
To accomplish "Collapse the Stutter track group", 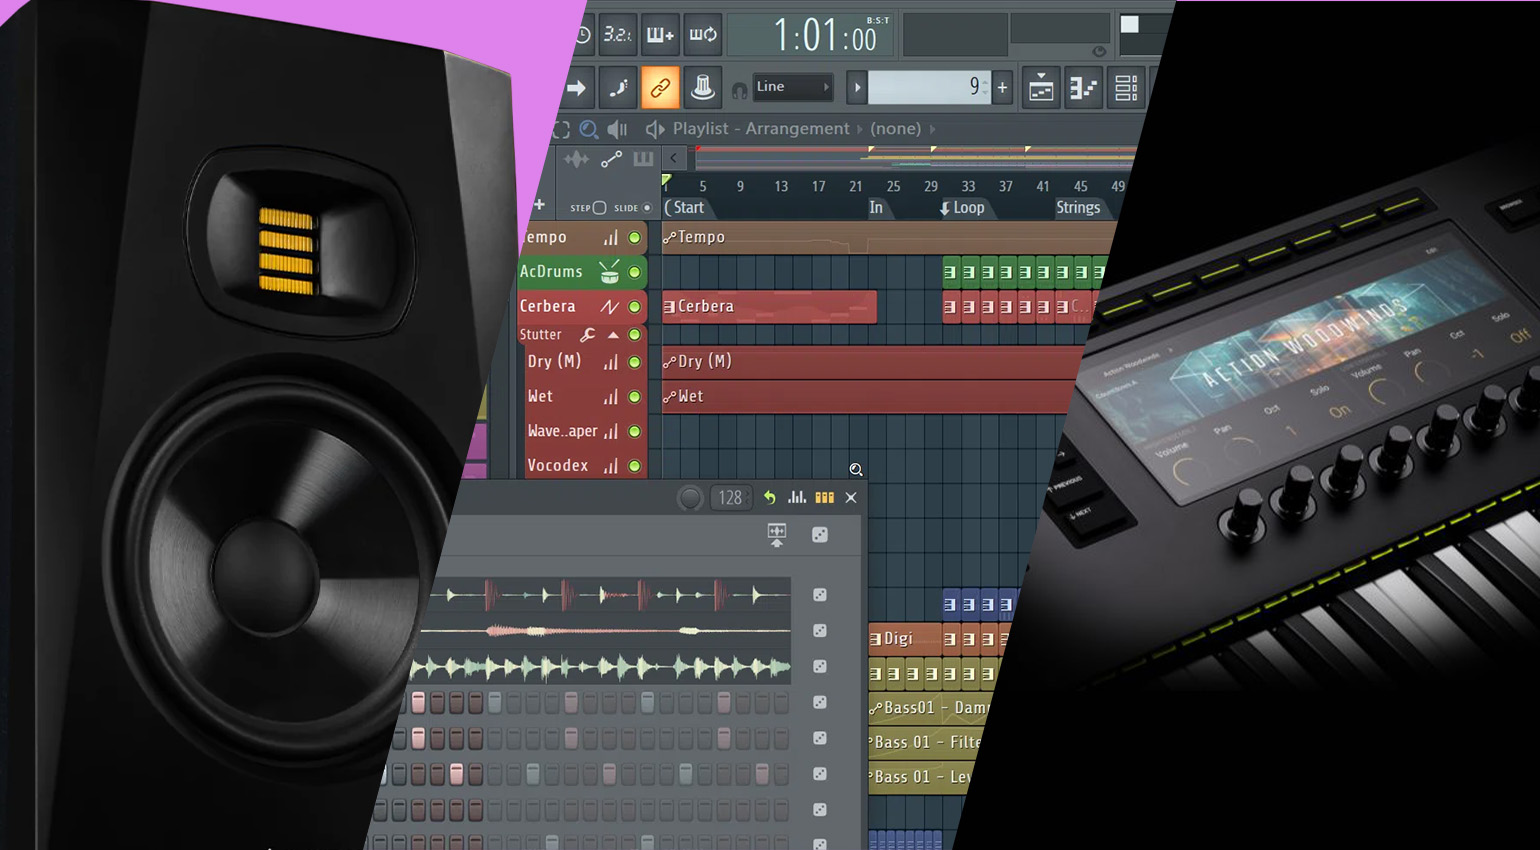I will (x=613, y=335).
